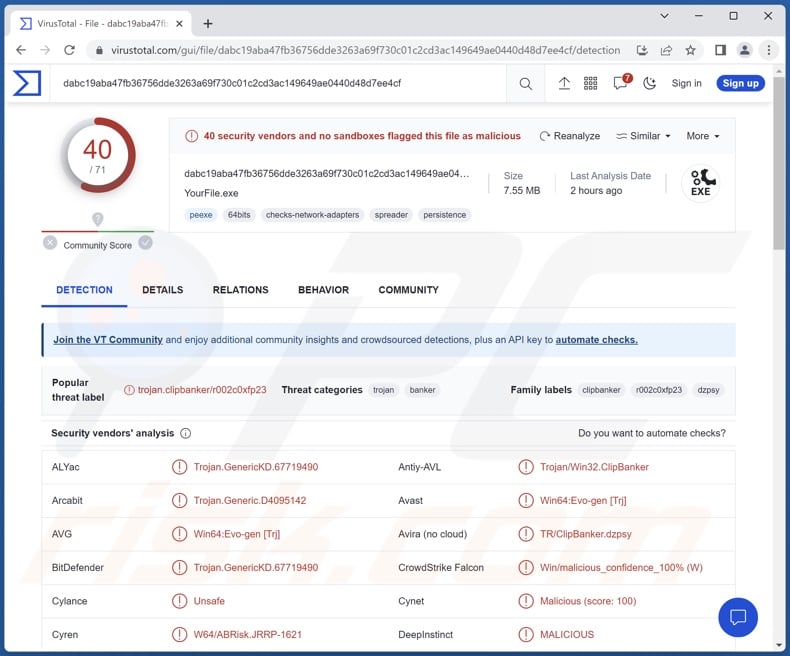This screenshot has width=790, height=656.
Task: Click the browser forward arrow
Action: [45, 50]
